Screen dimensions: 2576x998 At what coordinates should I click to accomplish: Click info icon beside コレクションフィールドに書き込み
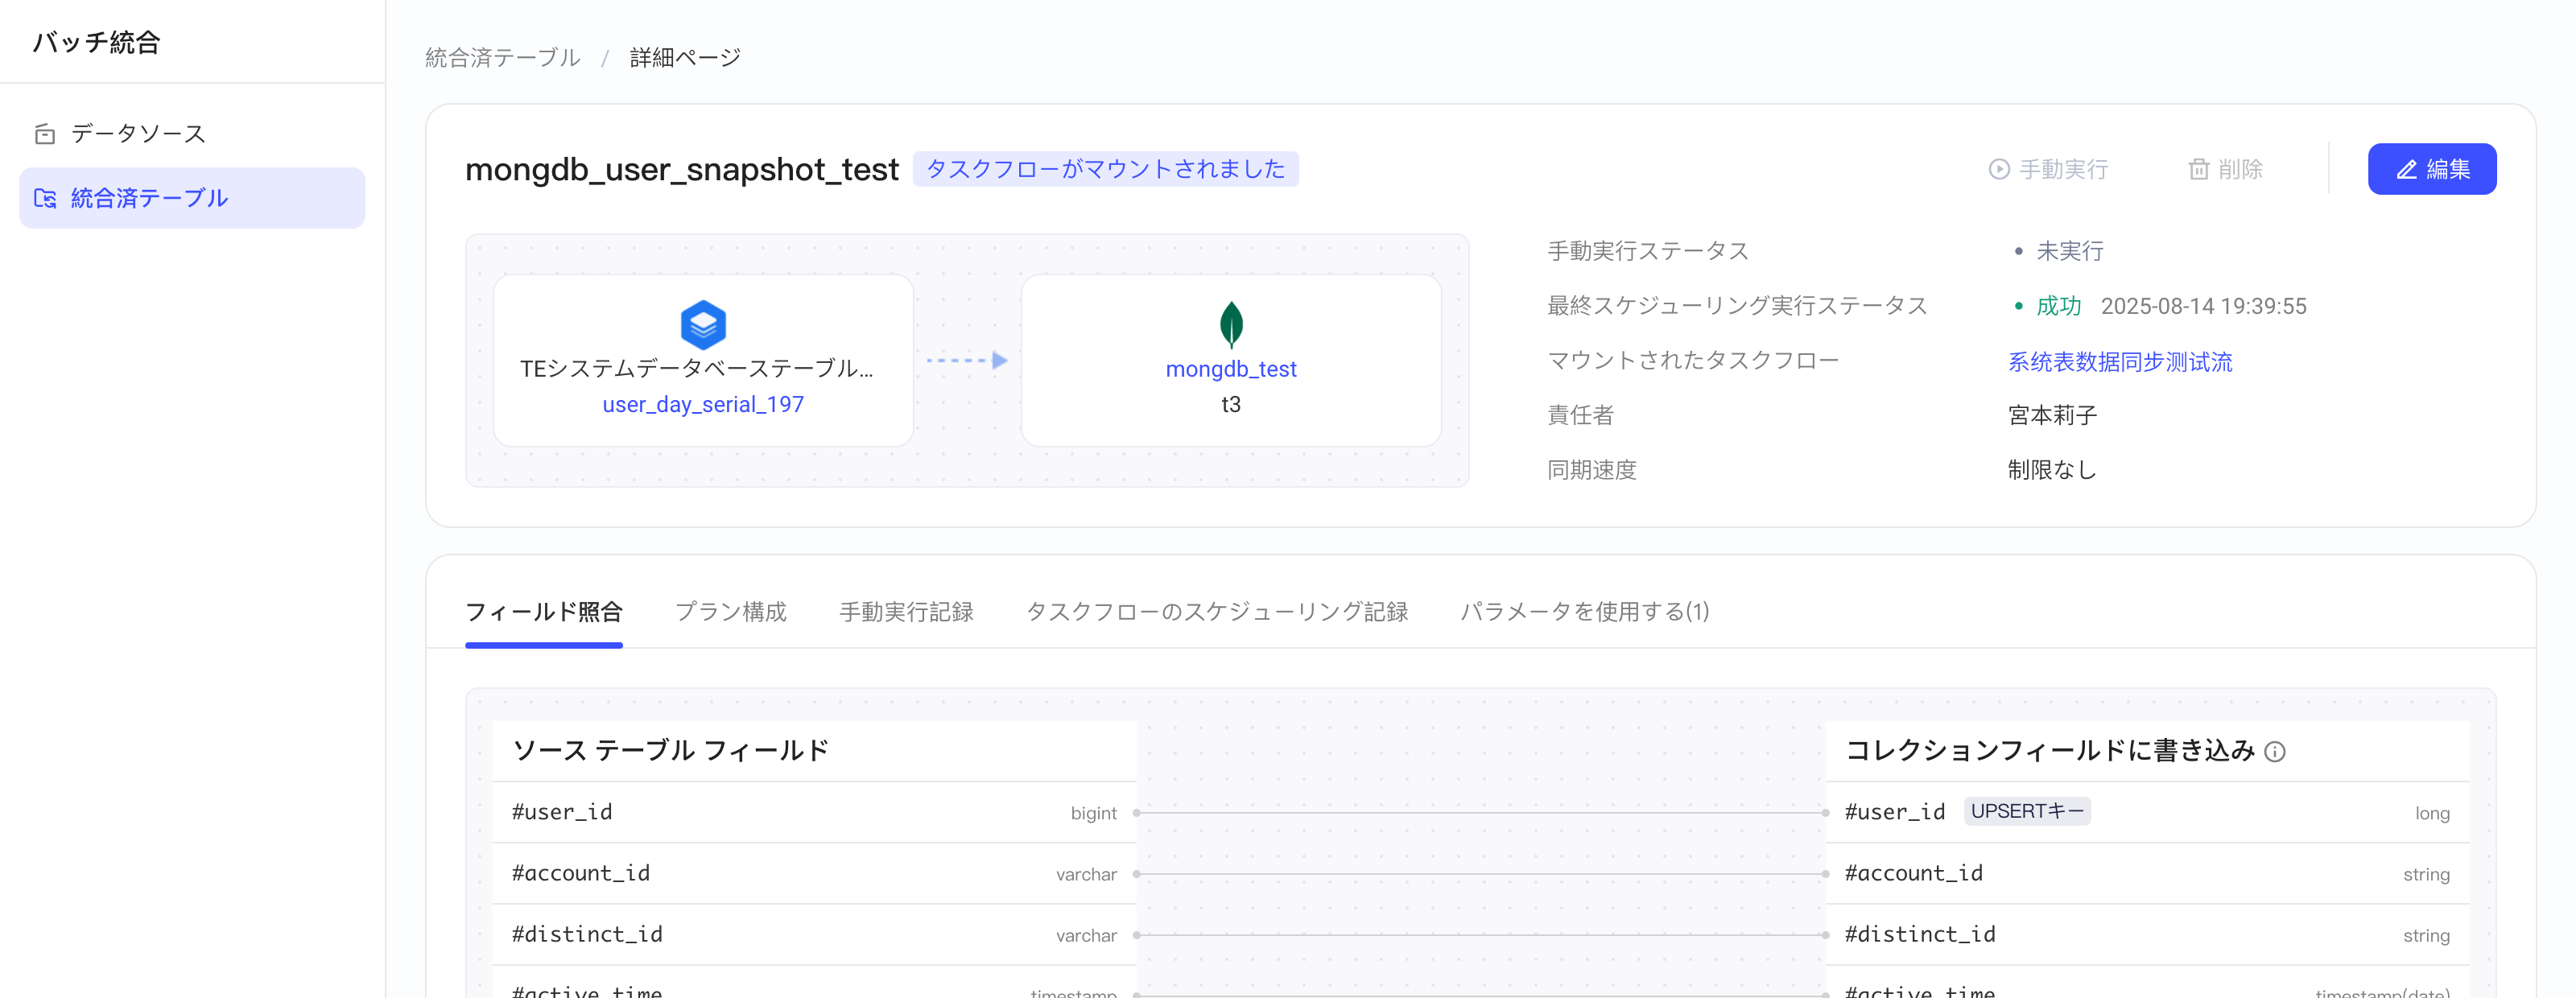pos(2275,752)
